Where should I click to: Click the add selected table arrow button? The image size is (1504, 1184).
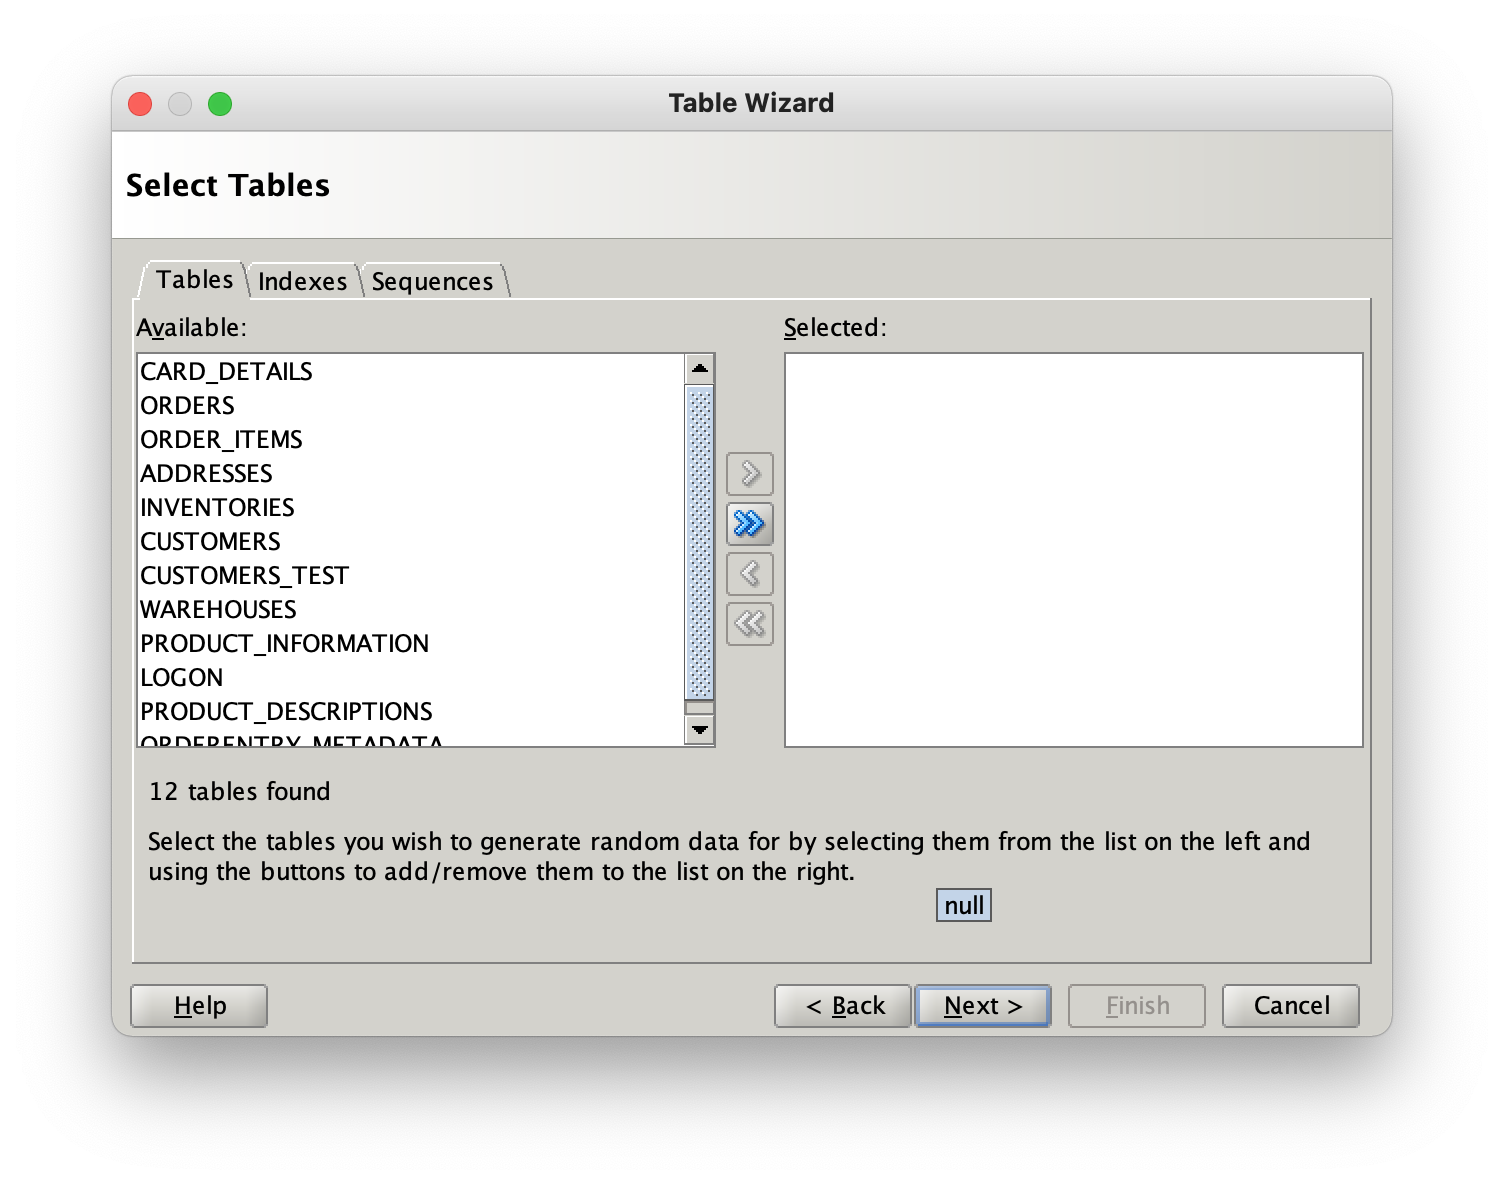pos(749,474)
